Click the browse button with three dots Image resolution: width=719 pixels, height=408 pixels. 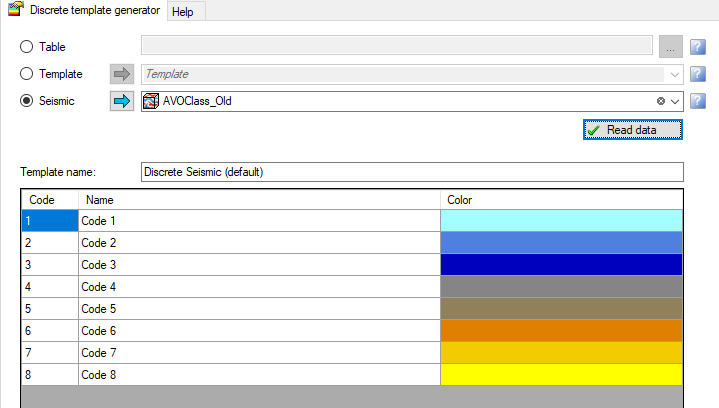[670, 47]
